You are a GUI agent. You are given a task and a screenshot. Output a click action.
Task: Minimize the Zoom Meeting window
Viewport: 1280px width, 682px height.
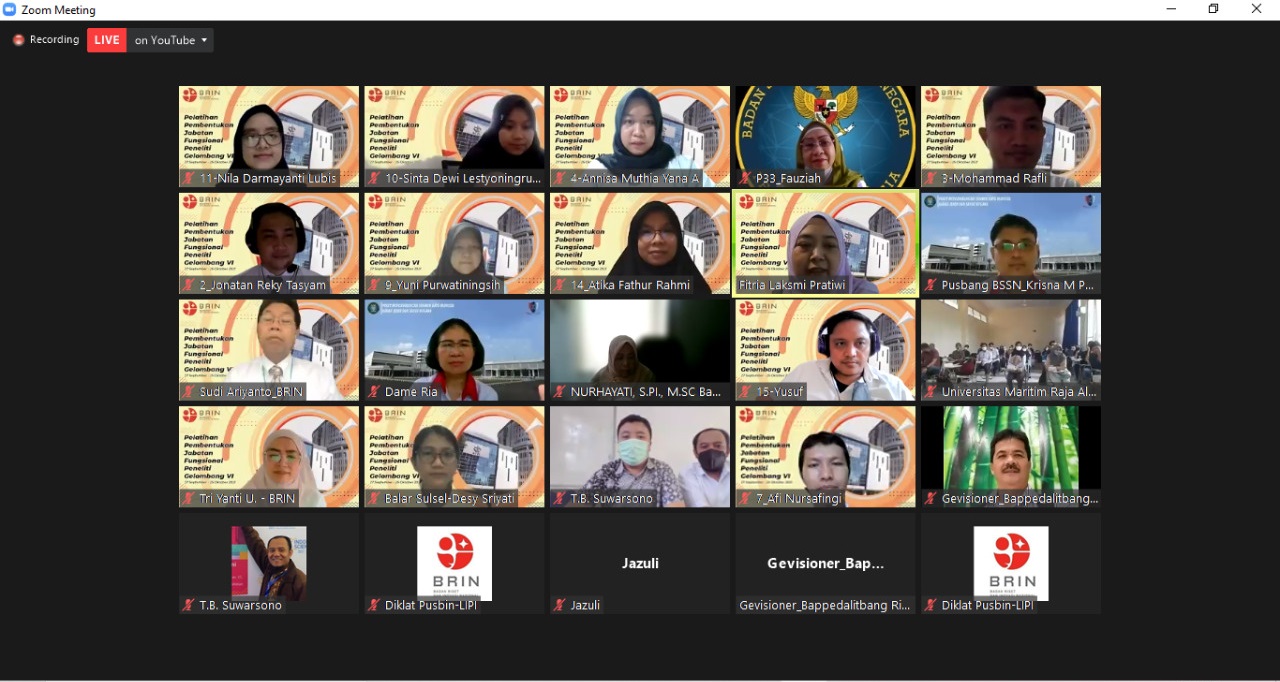[x=1171, y=9]
